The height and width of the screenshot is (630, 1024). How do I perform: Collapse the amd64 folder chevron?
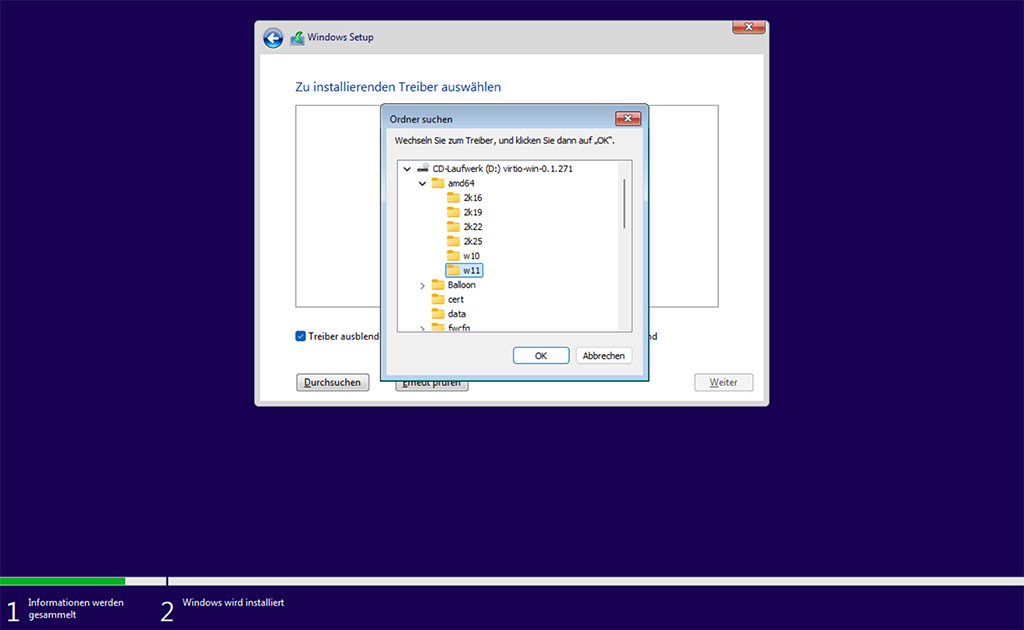(423, 183)
